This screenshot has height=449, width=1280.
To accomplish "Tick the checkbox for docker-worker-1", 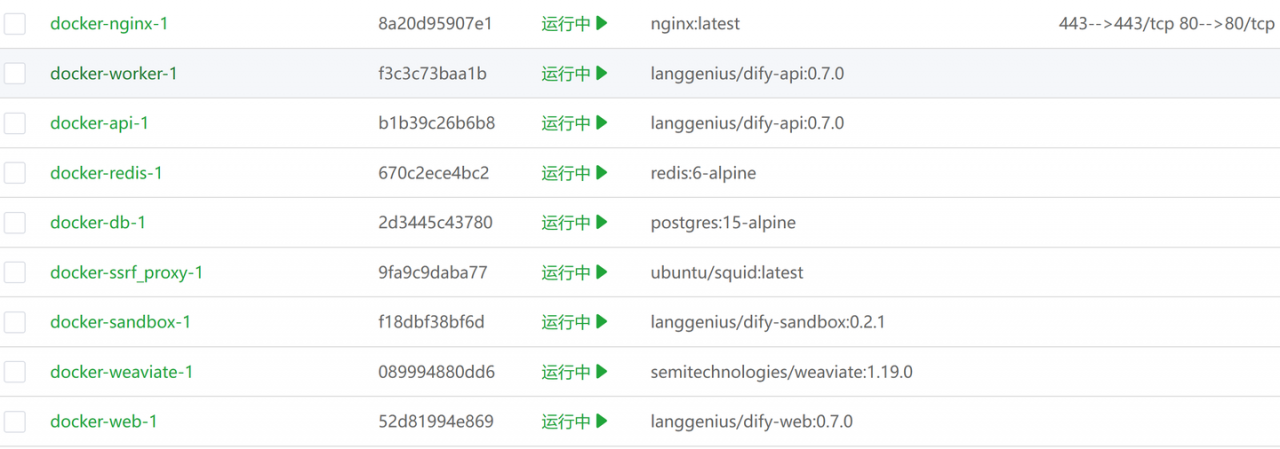I will (x=14, y=73).
